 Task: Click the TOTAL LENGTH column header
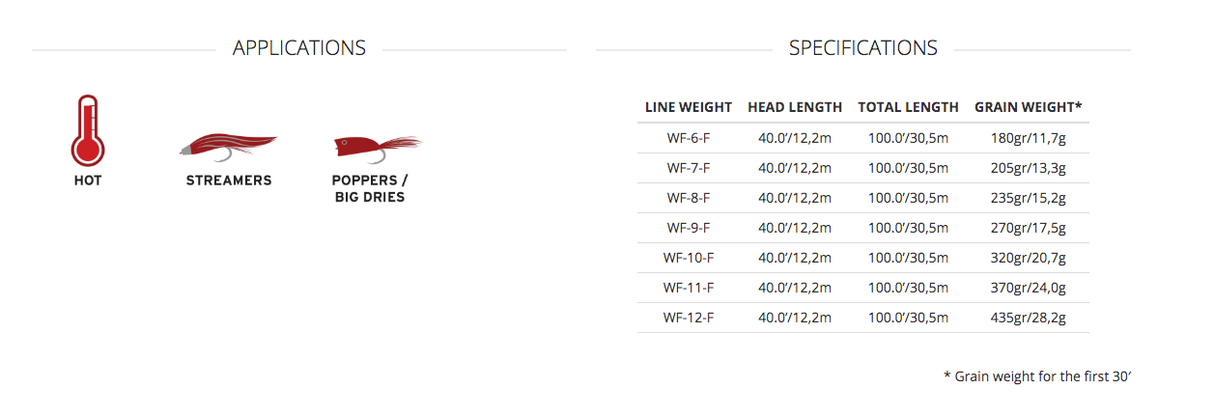[908, 107]
